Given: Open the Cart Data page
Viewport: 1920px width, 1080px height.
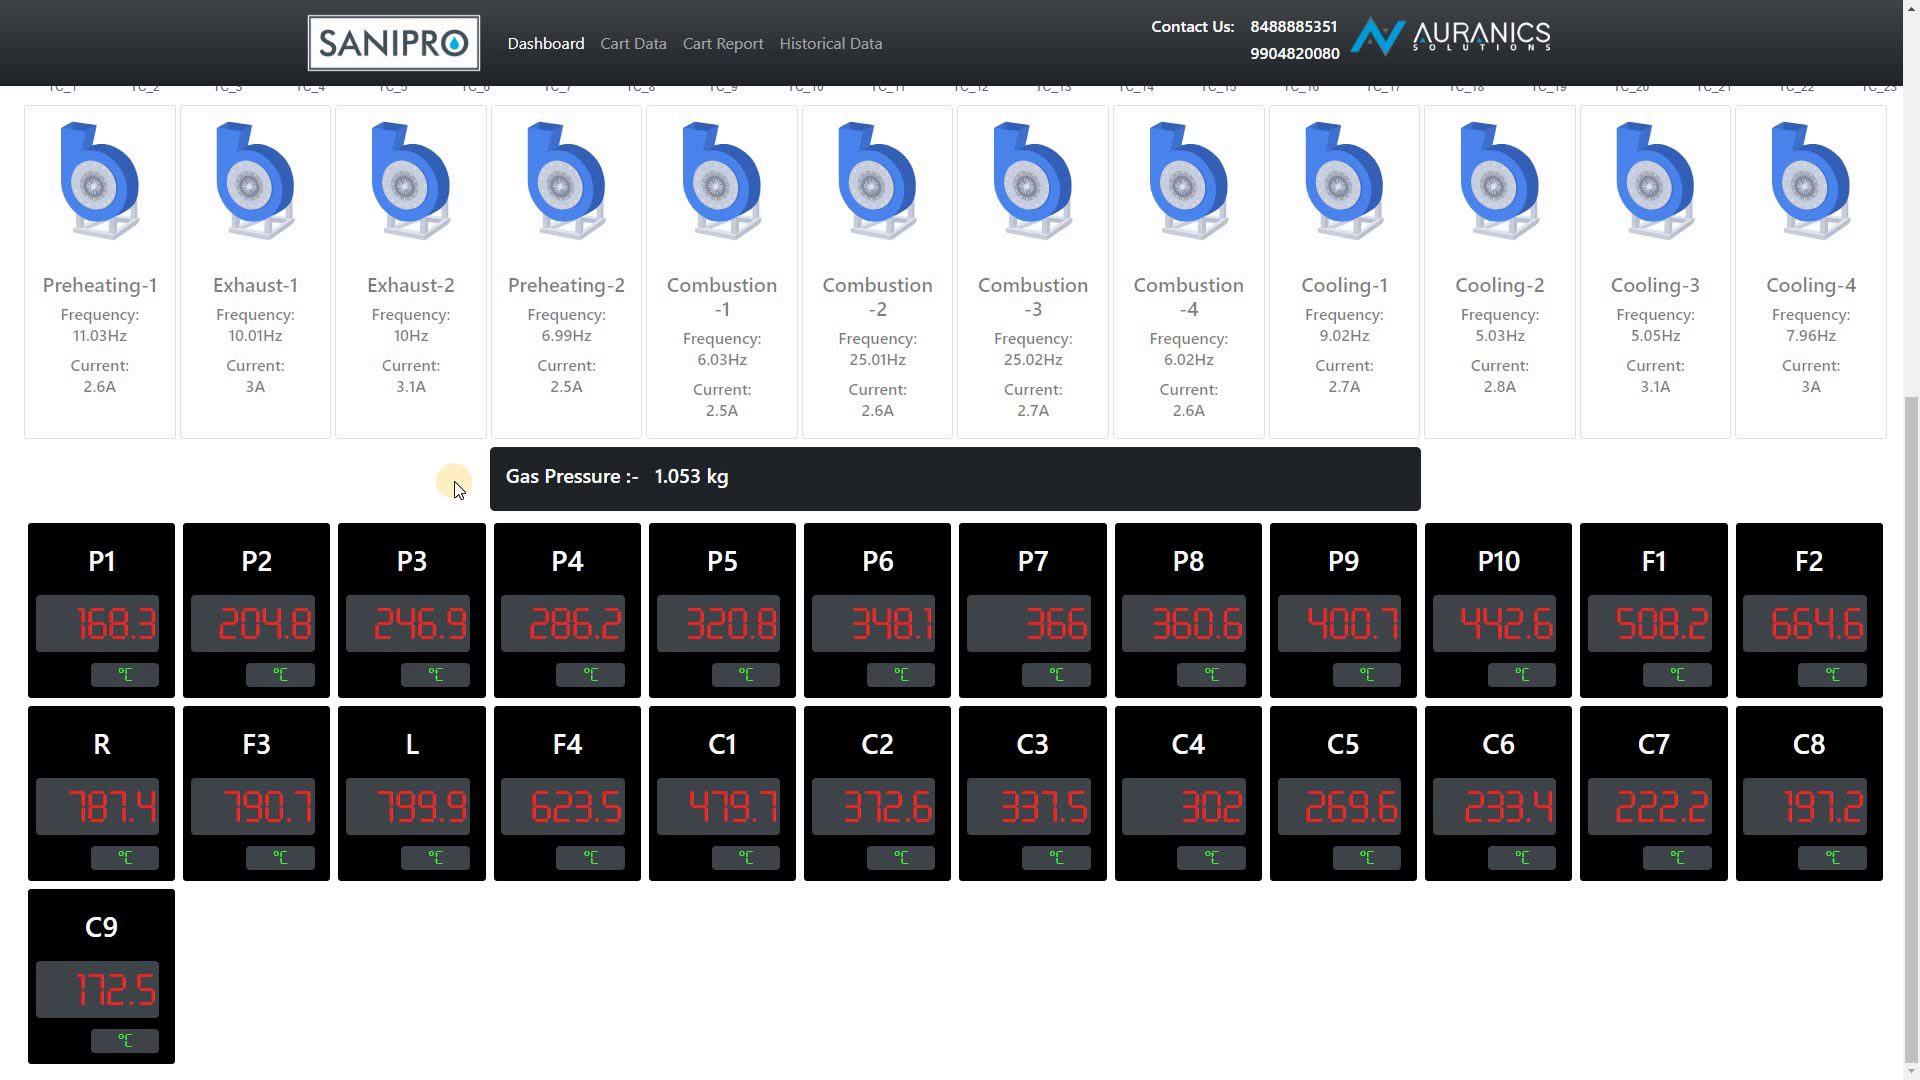Looking at the screenshot, I should pos(633,44).
